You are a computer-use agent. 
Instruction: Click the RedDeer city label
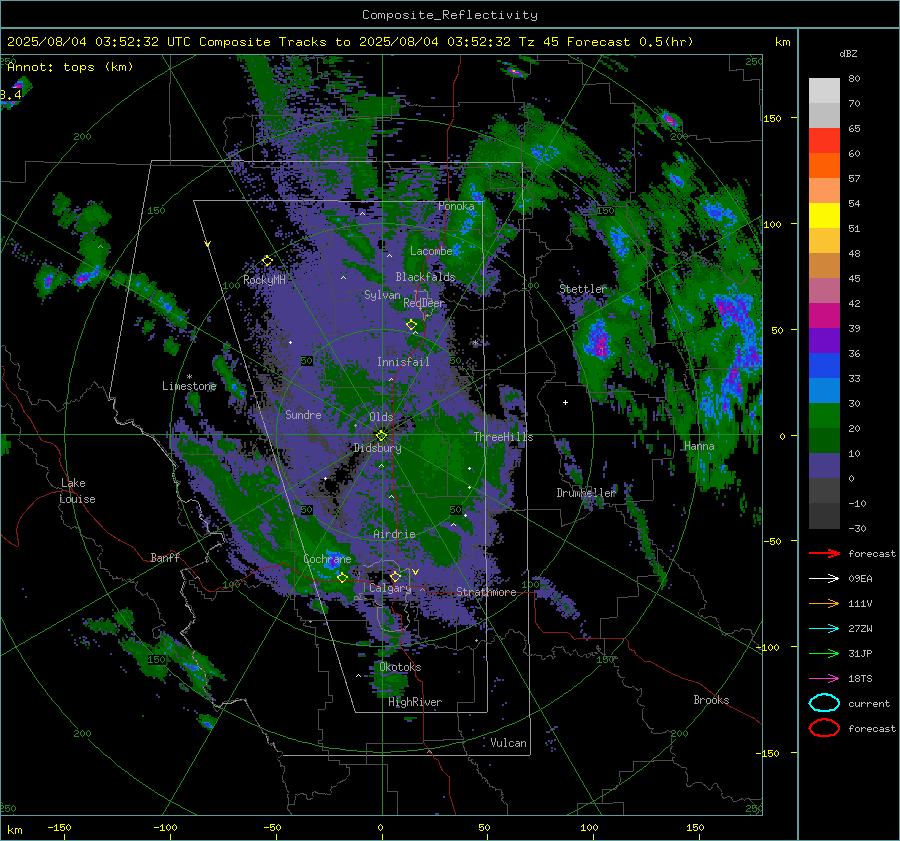tap(424, 303)
